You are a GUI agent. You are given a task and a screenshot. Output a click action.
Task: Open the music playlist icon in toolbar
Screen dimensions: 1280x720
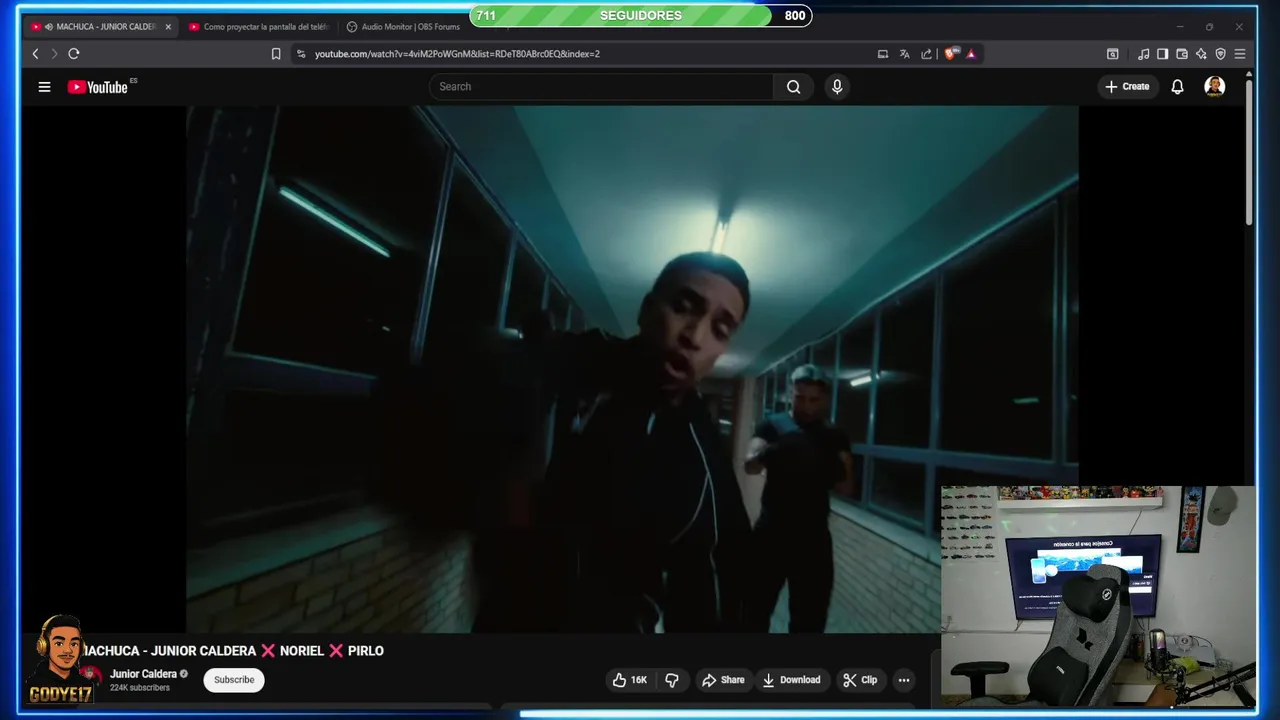pyautogui.click(x=1143, y=54)
